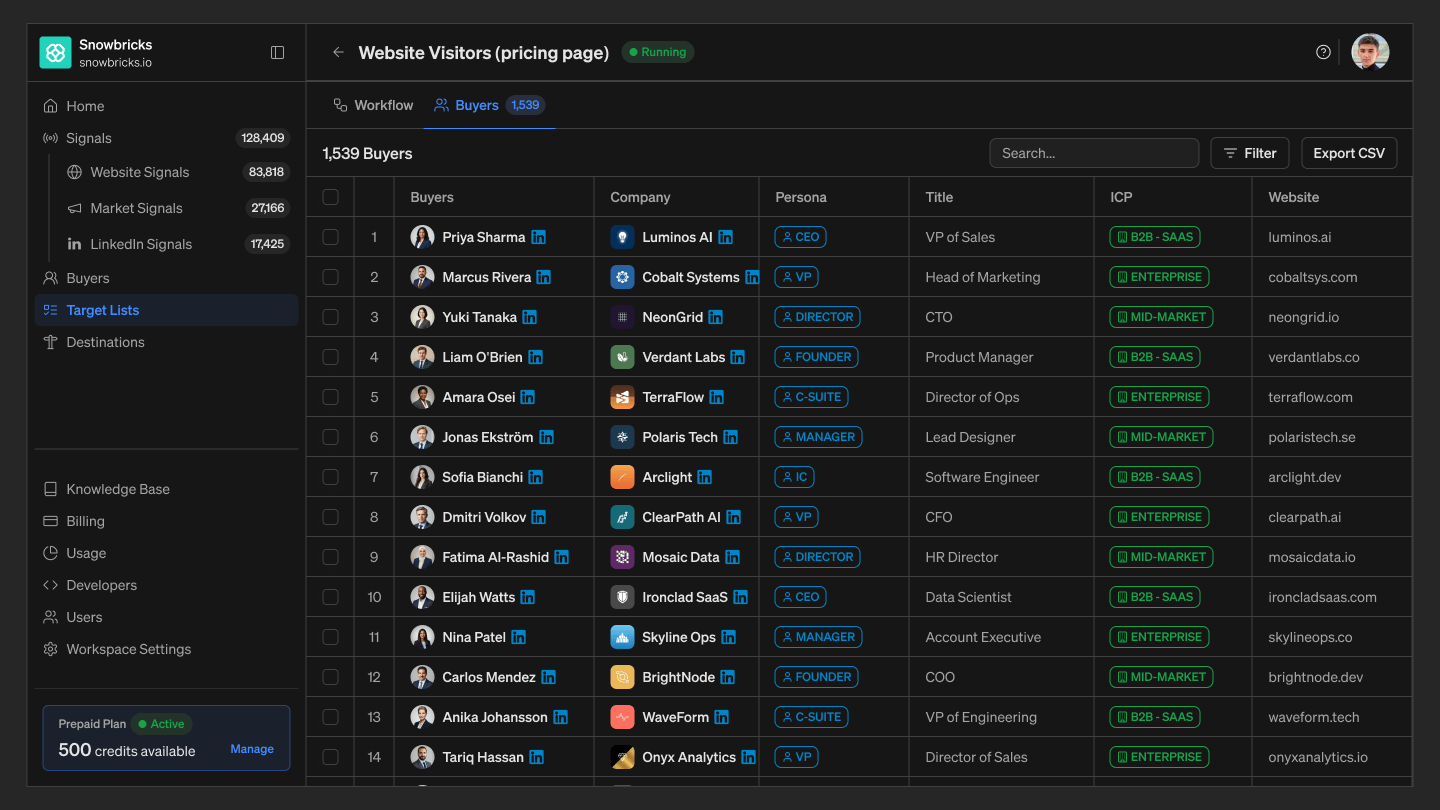The image size is (1440, 810).
Task: Click the Snowbricks logo icon
Action: tap(55, 53)
